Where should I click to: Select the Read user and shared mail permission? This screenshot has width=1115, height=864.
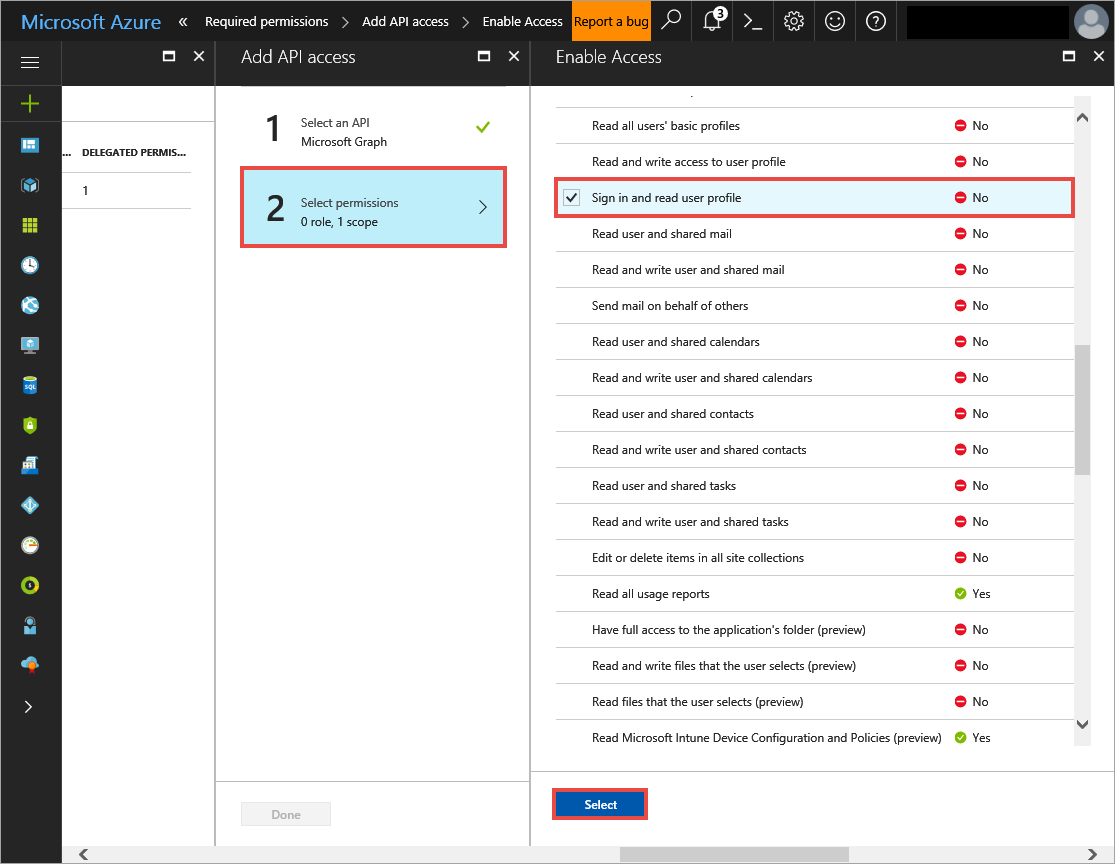tap(661, 234)
